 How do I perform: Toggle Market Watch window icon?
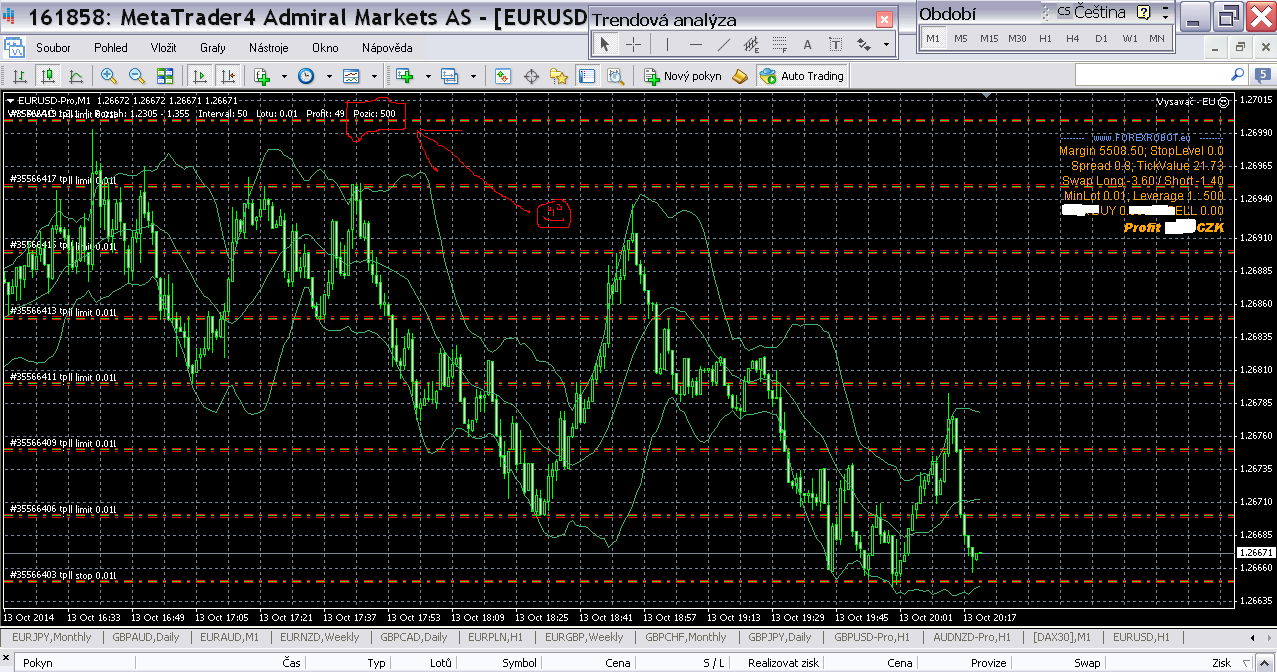point(503,76)
